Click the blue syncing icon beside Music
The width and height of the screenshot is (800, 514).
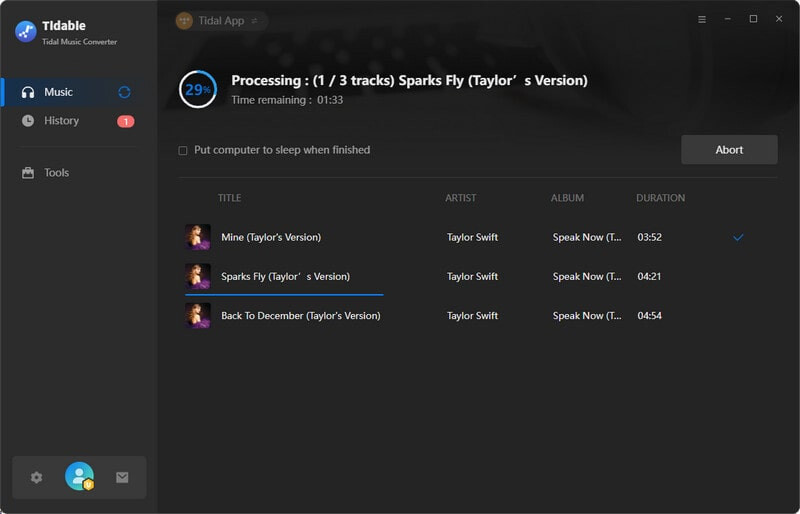pyautogui.click(x=124, y=92)
